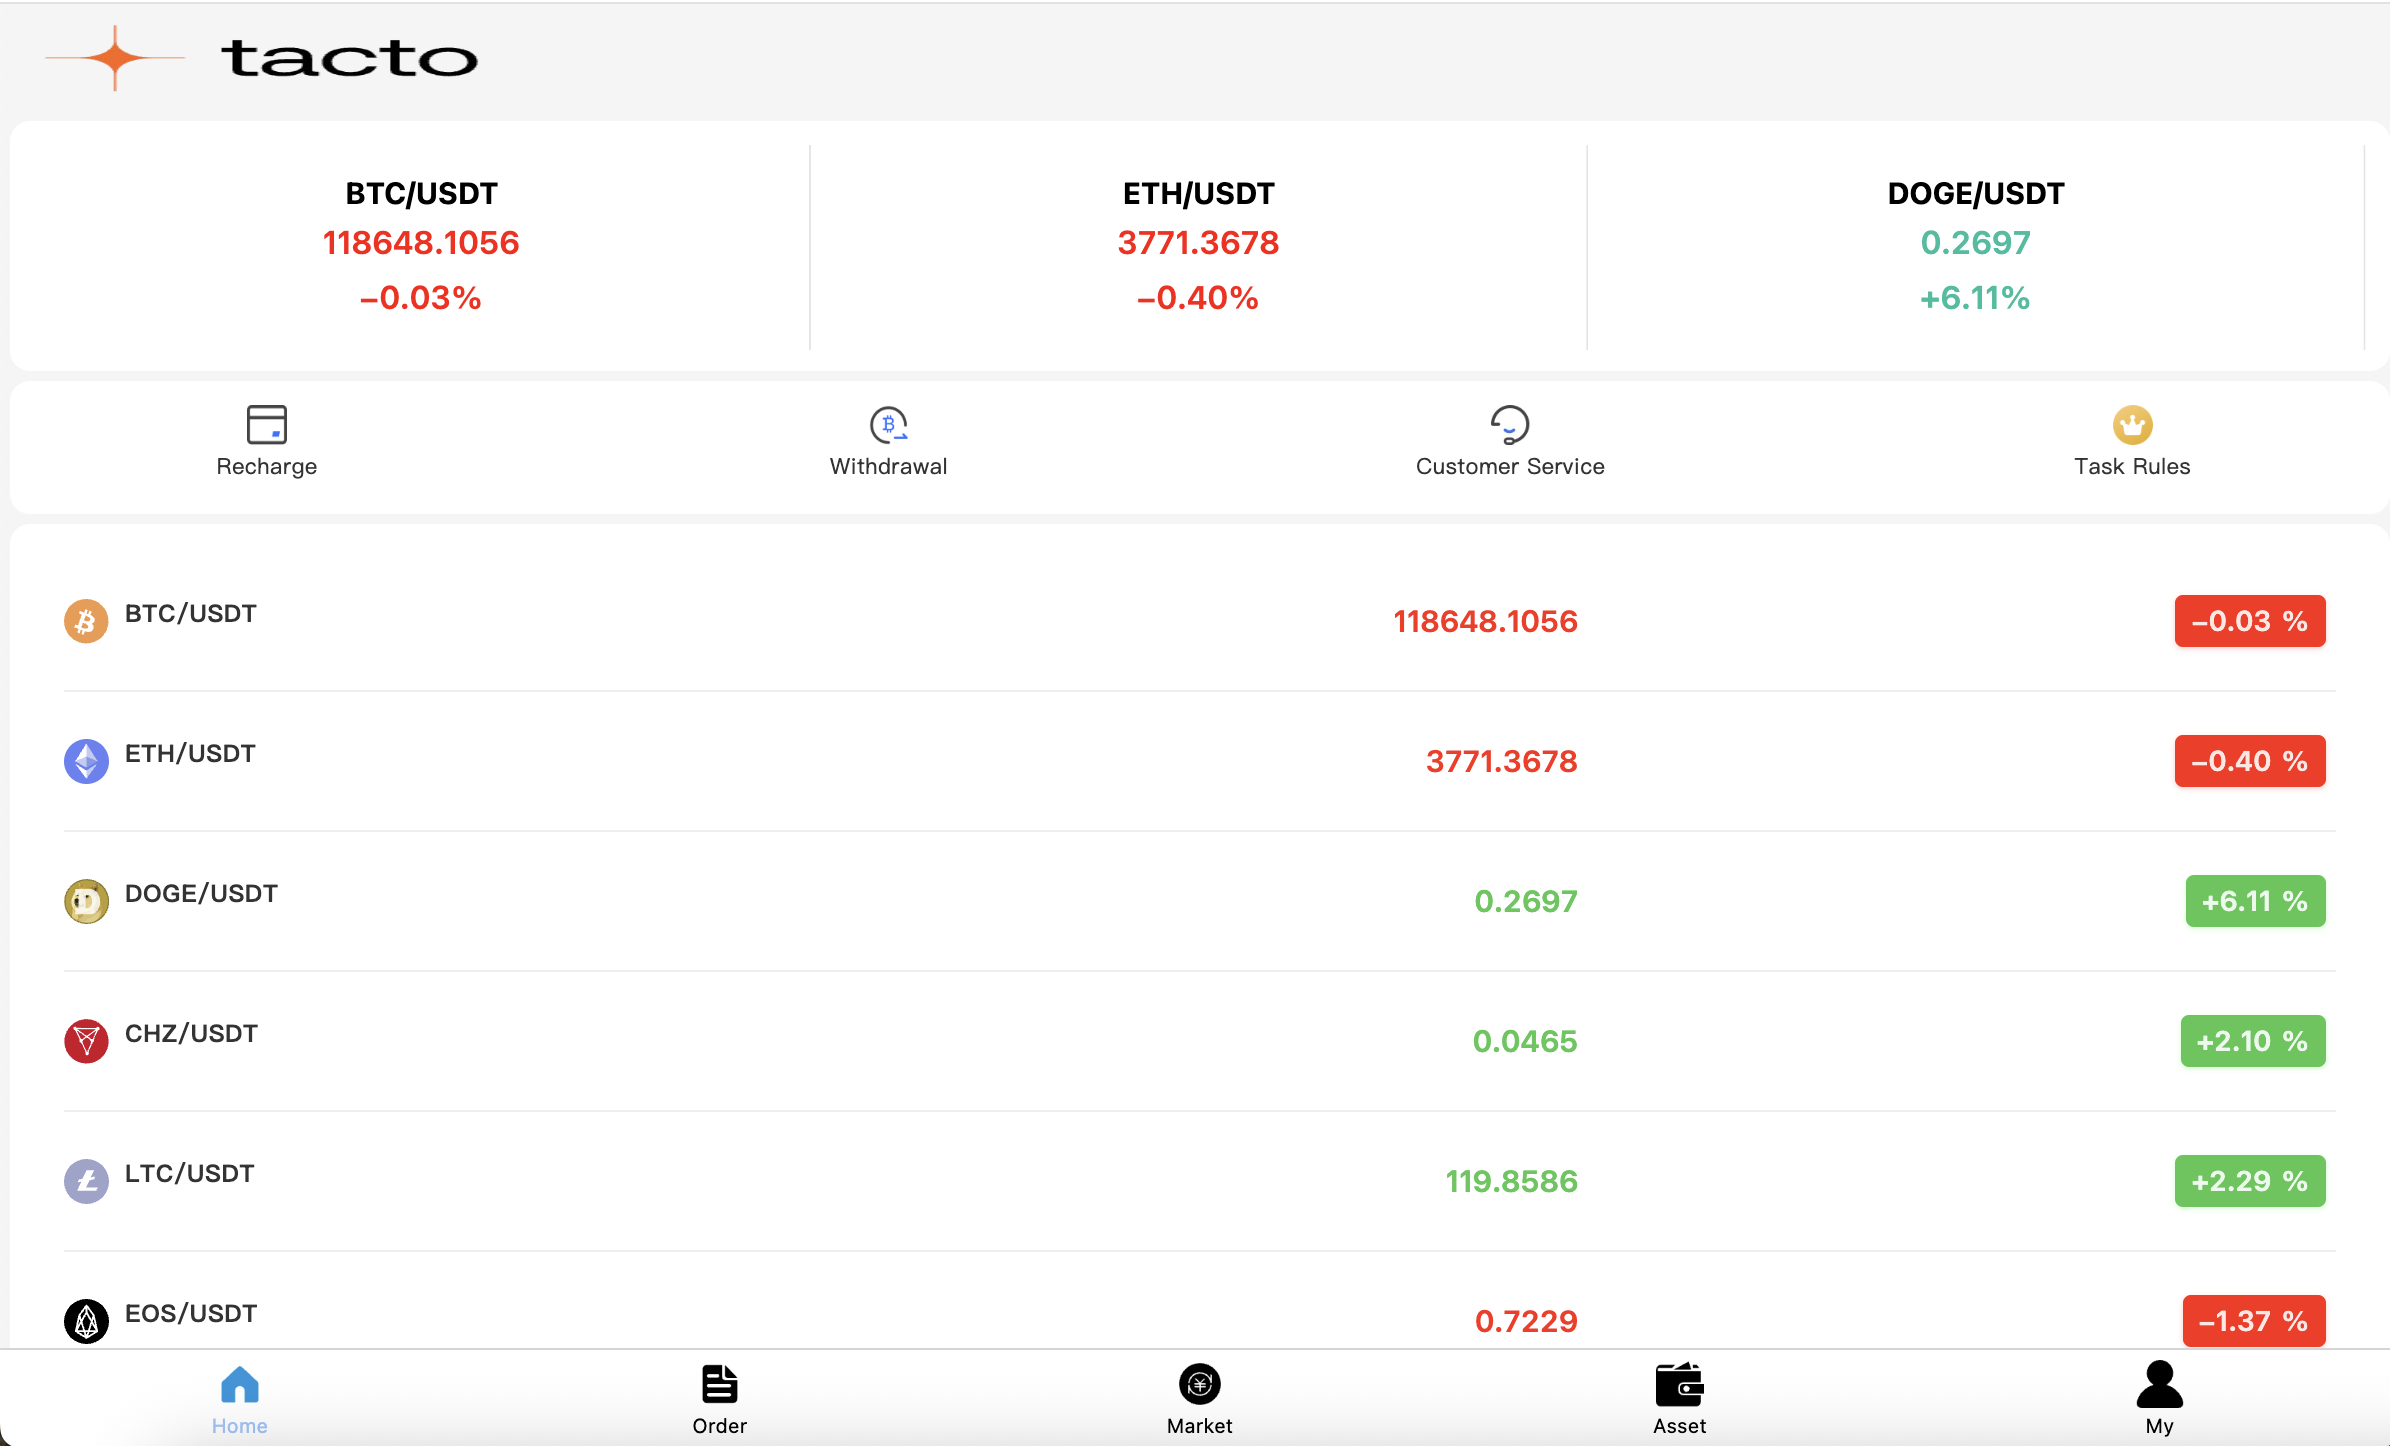Open the Customer Service headset icon
The width and height of the screenshot is (2390, 1446).
pyautogui.click(x=1510, y=424)
